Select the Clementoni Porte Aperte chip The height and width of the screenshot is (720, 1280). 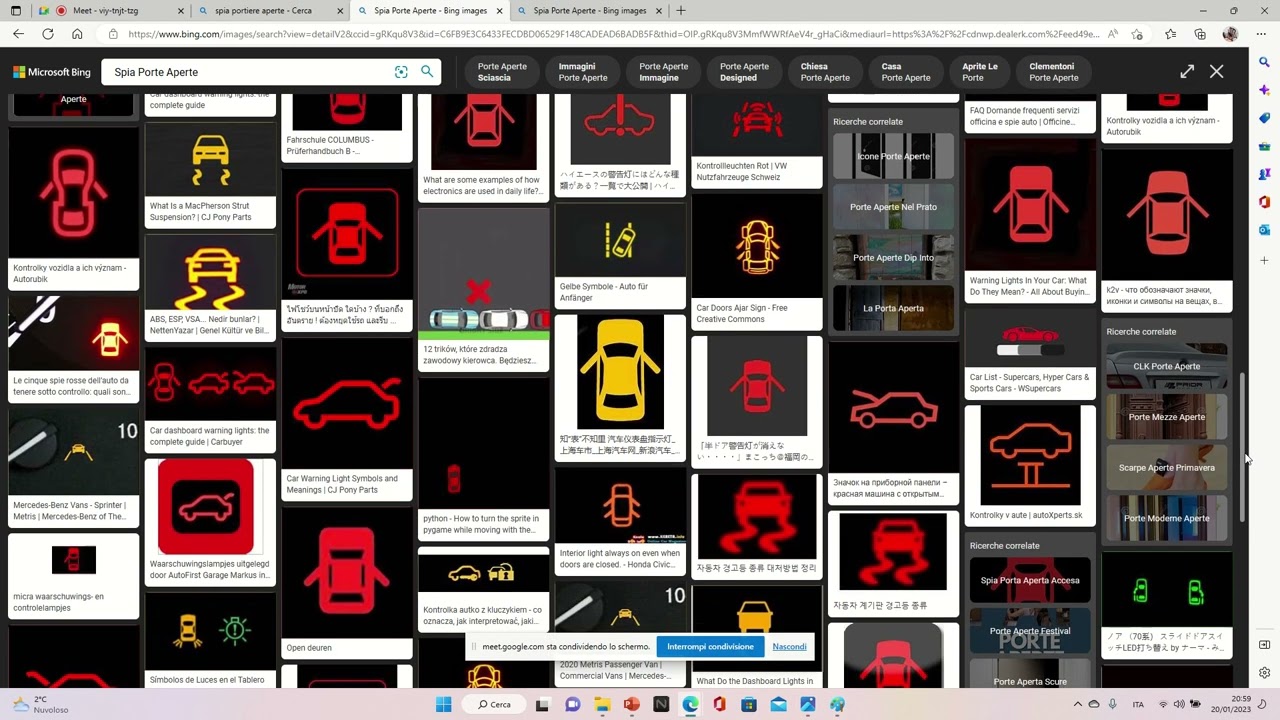[x=1054, y=72]
